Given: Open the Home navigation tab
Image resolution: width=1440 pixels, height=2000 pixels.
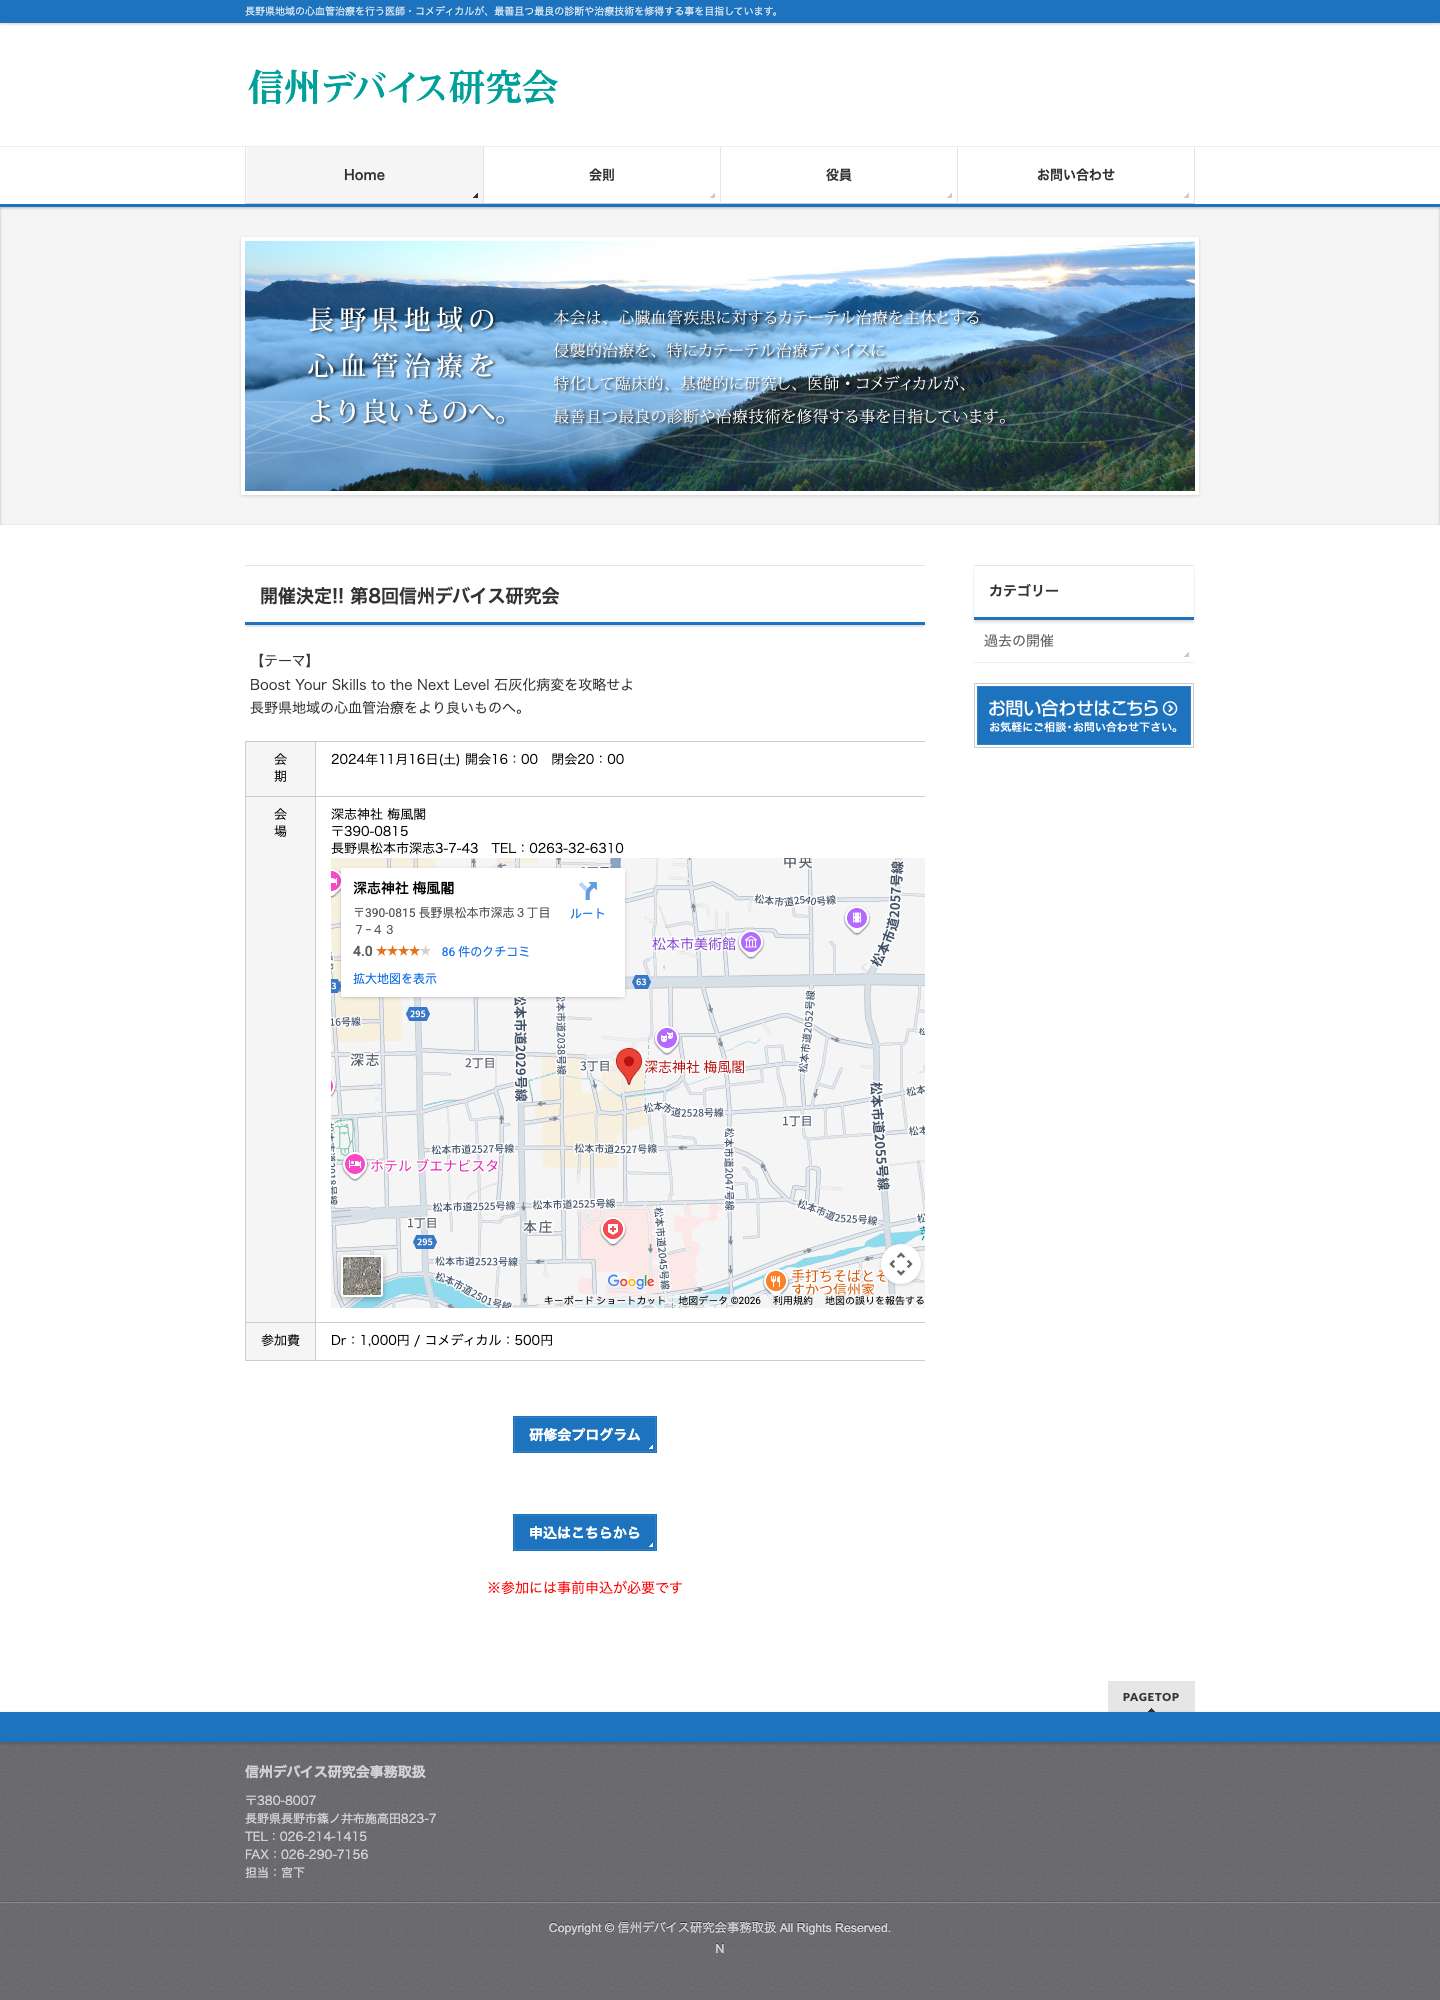Looking at the screenshot, I should pos(364,175).
